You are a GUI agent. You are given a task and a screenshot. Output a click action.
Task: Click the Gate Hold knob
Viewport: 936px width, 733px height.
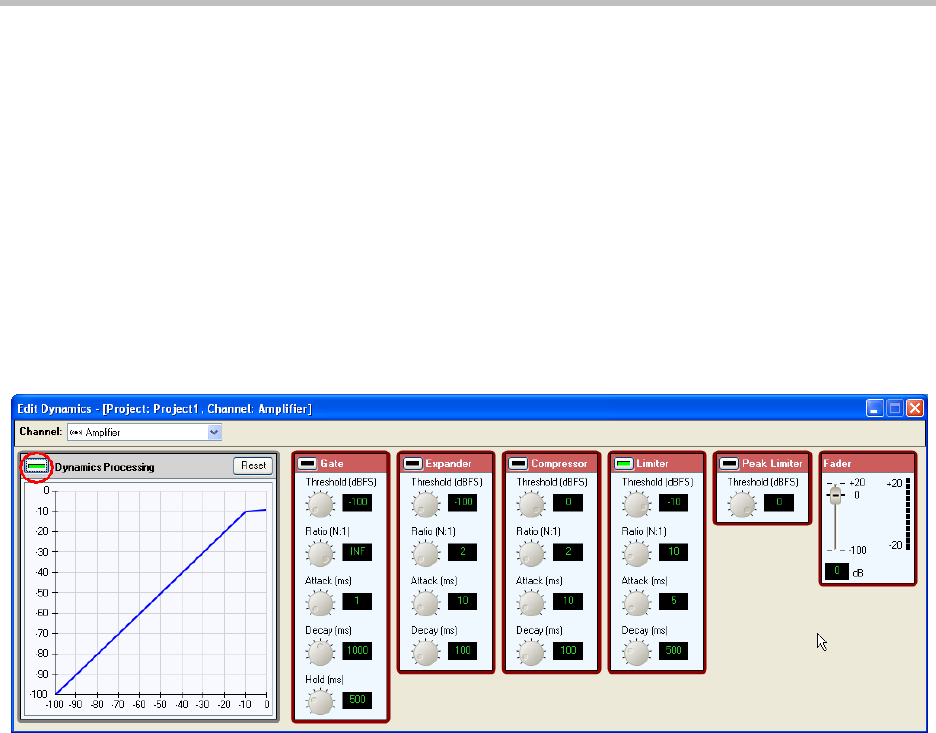pyautogui.click(x=321, y=702)
